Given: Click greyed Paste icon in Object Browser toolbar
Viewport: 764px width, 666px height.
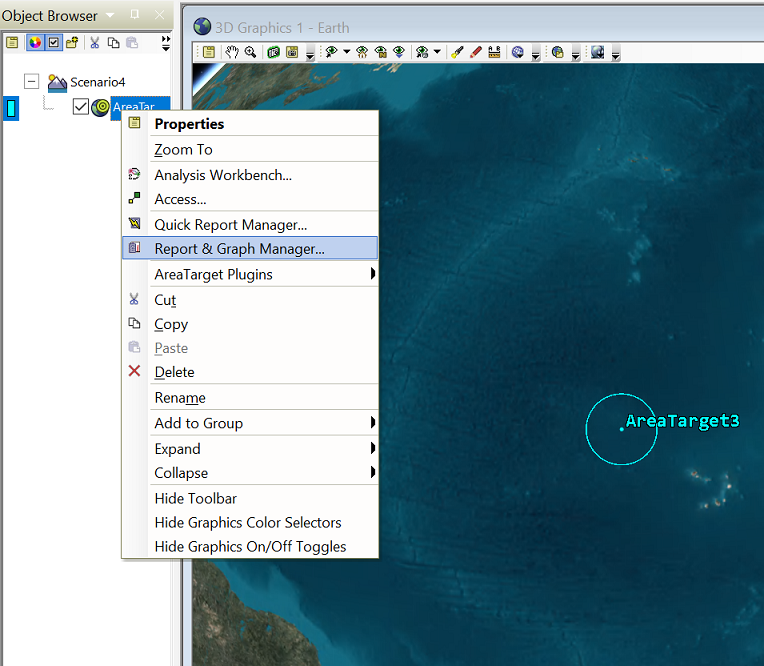Looking at the screenshot, I should 132,43.
